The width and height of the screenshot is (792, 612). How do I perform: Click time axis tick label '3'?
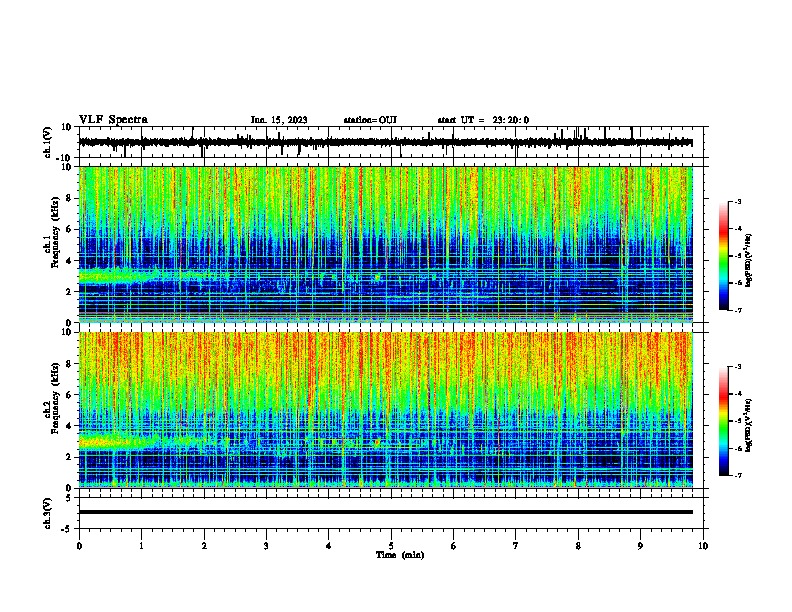click(266, 546)
